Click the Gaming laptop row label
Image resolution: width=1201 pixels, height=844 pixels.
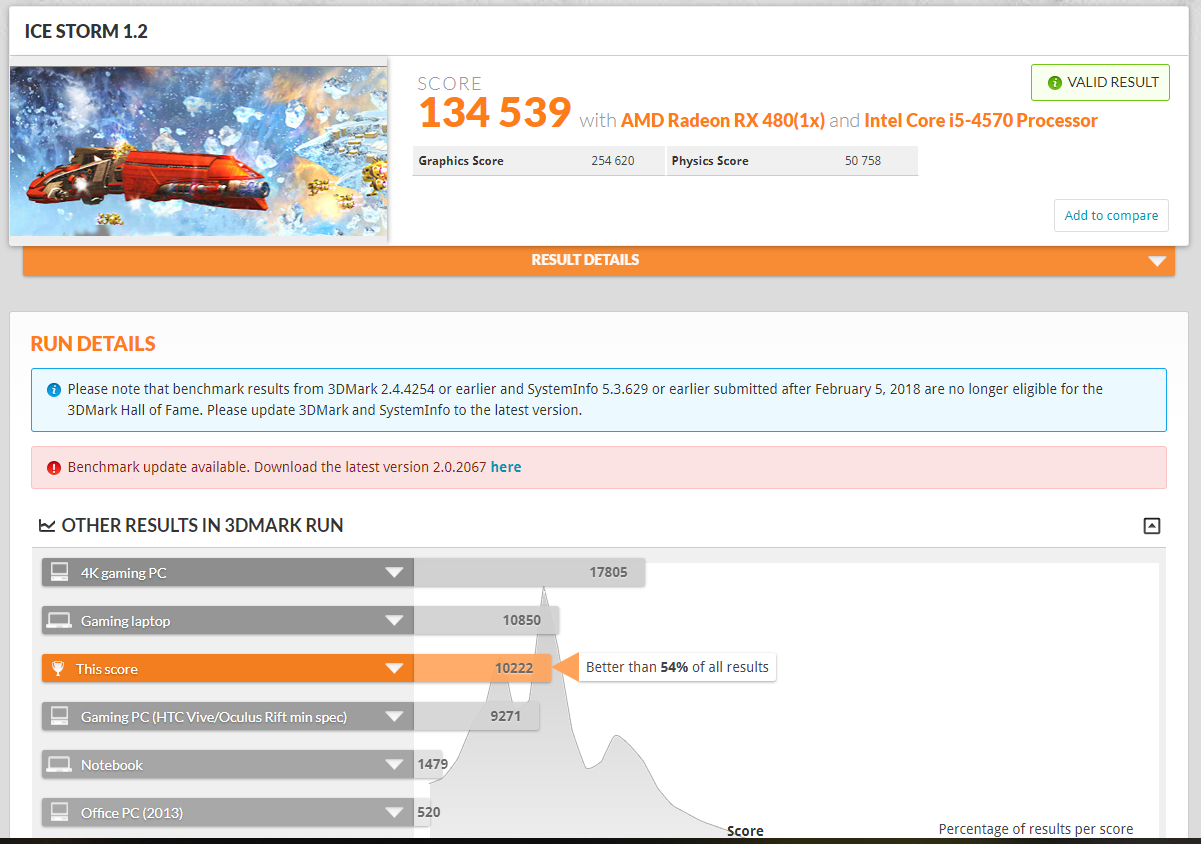click(126, 621)
